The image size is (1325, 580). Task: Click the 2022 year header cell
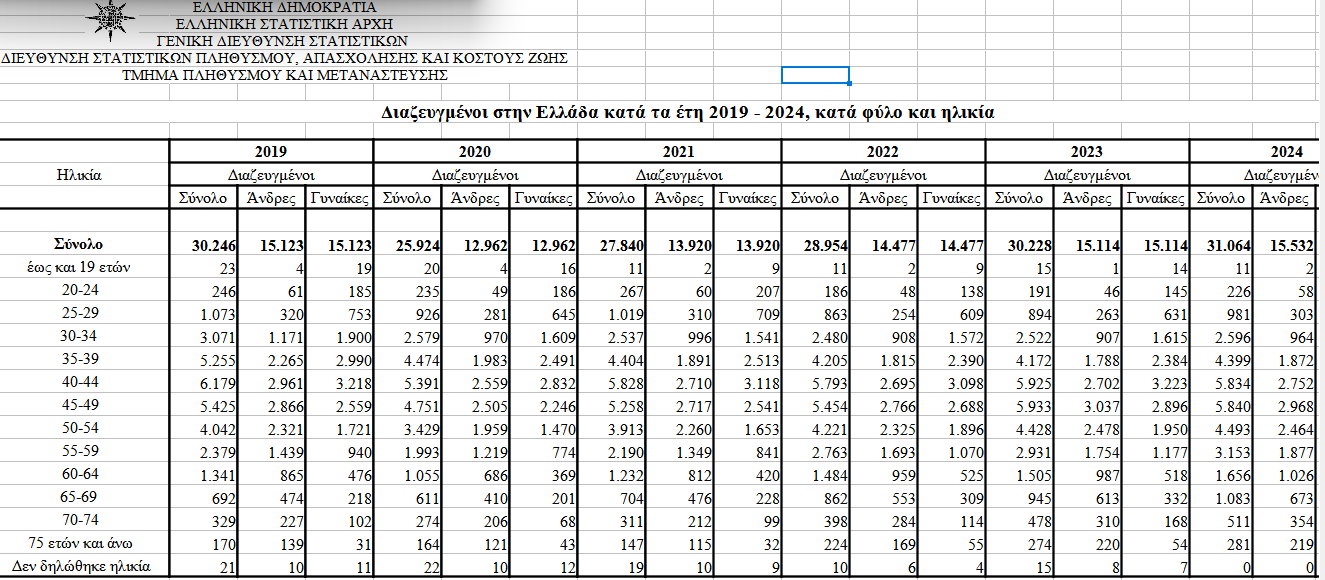883,152
